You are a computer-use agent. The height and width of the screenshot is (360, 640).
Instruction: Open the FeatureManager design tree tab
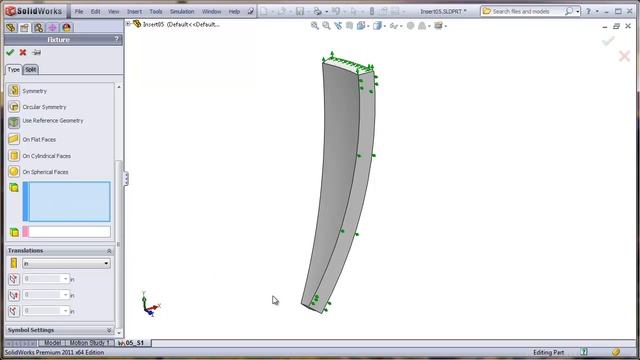point(11,27)
